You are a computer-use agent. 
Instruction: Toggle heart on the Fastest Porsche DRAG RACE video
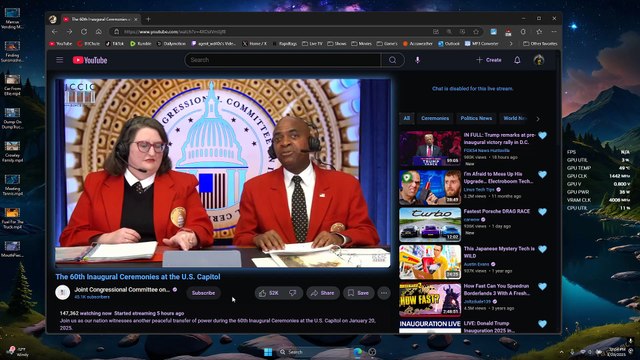click(x=542, y=212)
